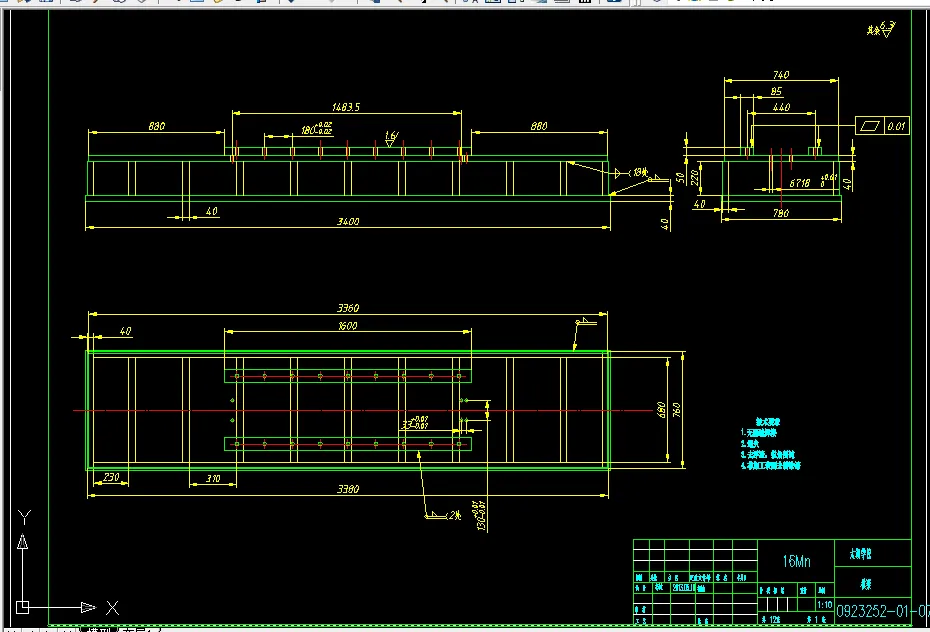Click the UCS origin square icon

point(23,607)
